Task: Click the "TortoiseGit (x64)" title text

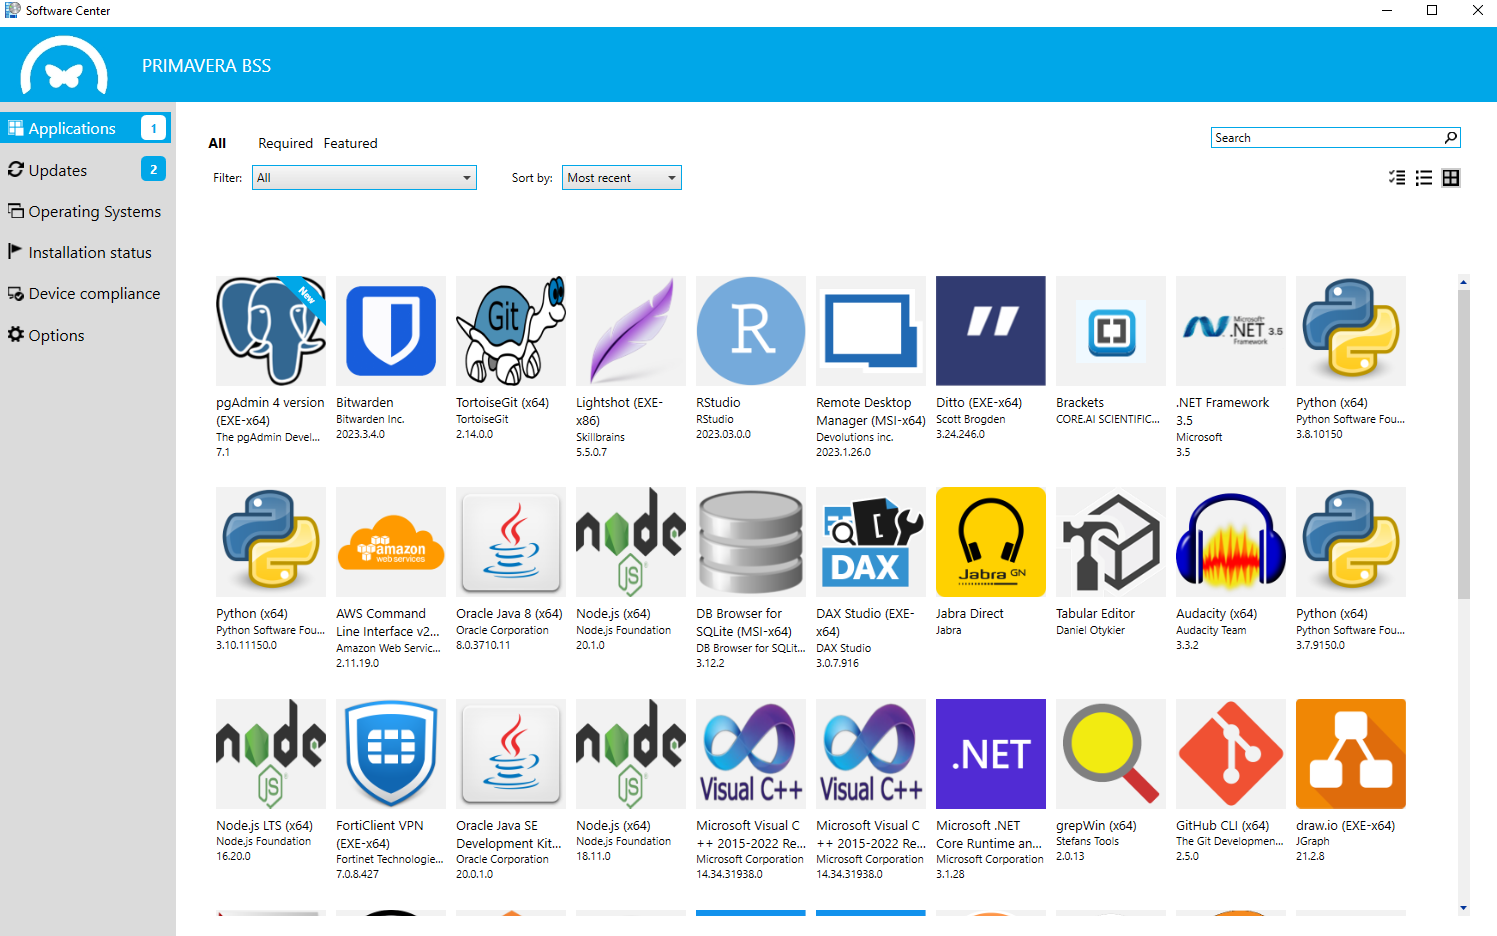Action: point(503,403)
